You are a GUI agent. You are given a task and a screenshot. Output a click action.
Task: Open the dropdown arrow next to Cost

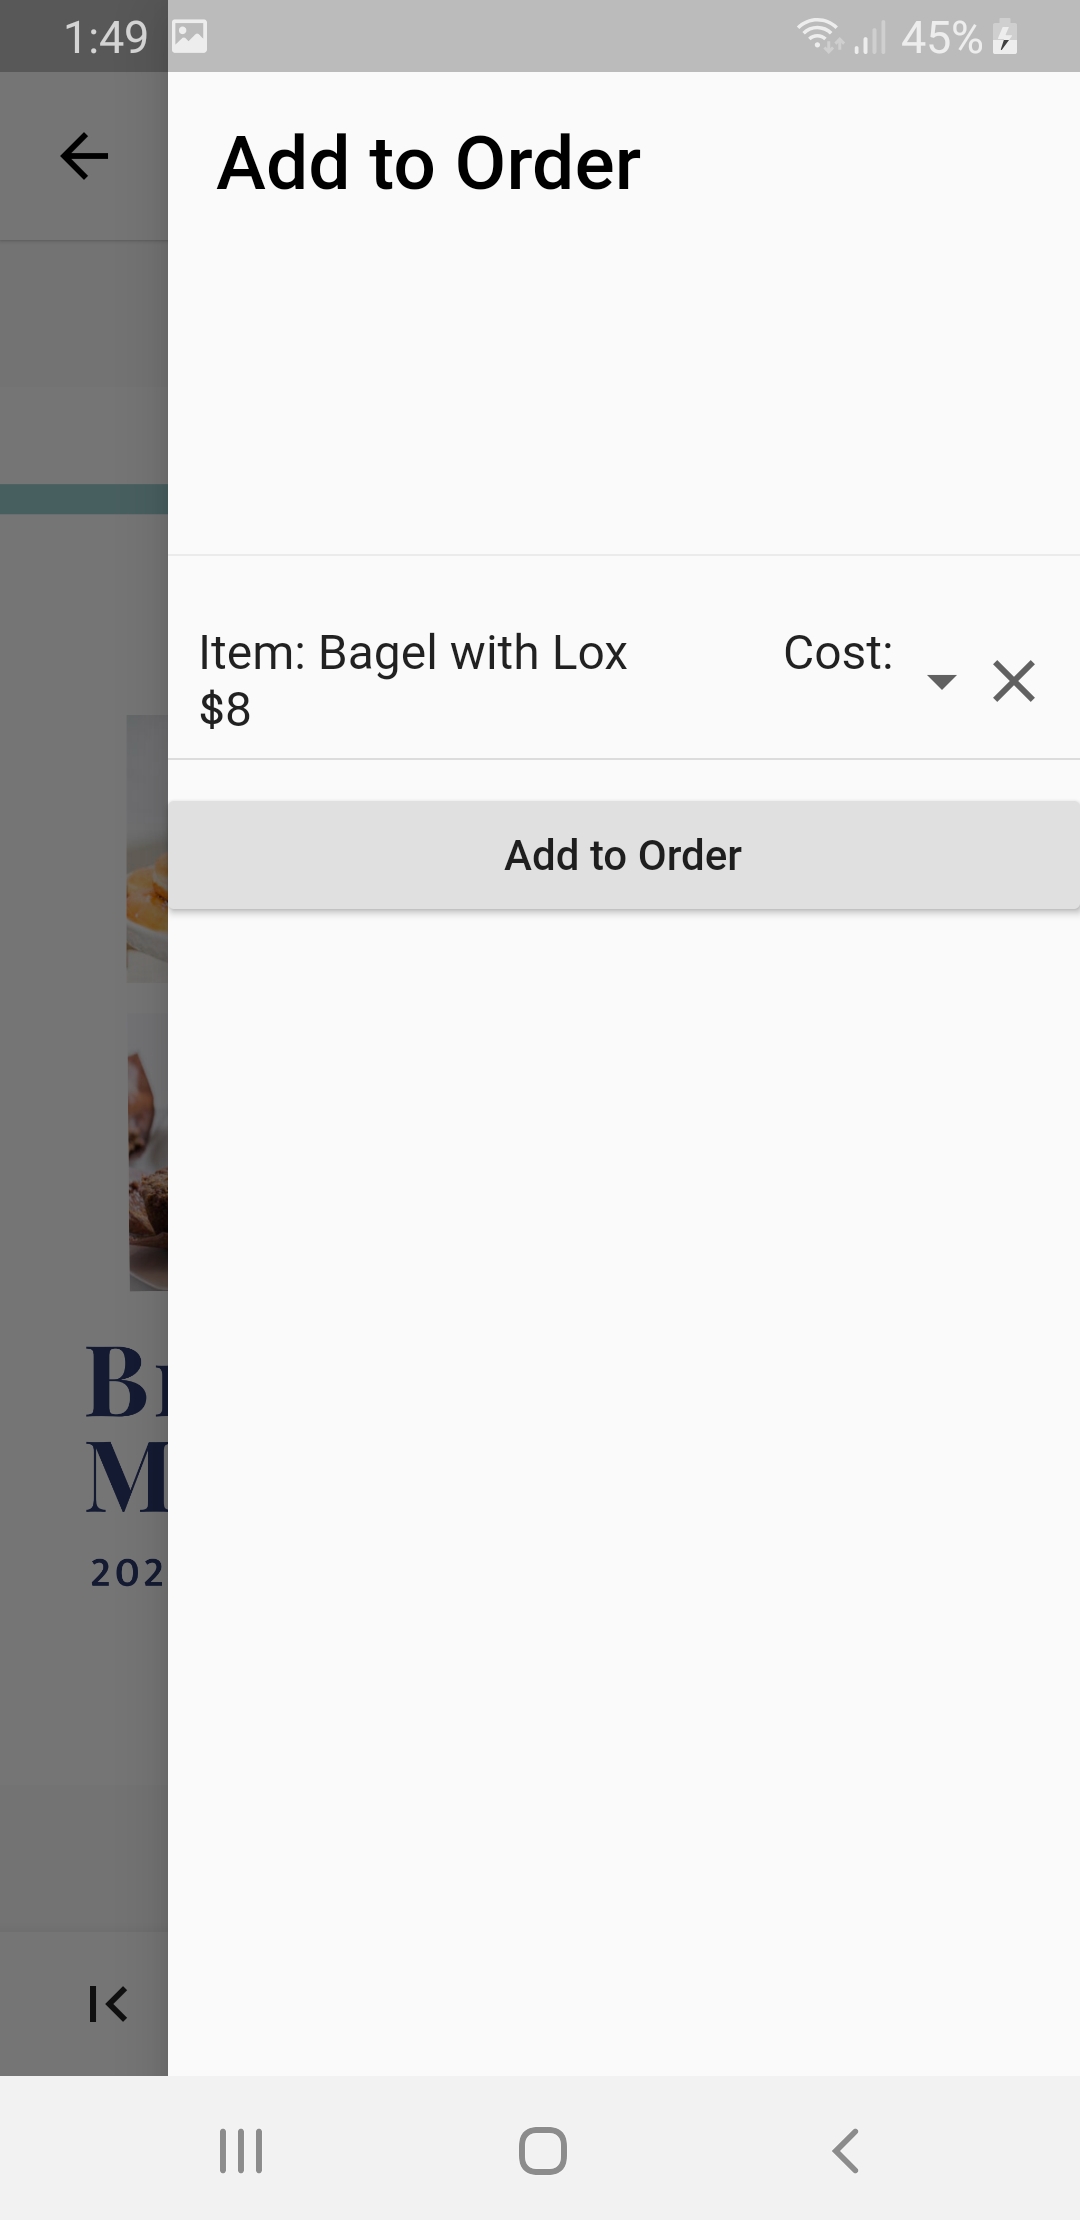tap(941, 682)
